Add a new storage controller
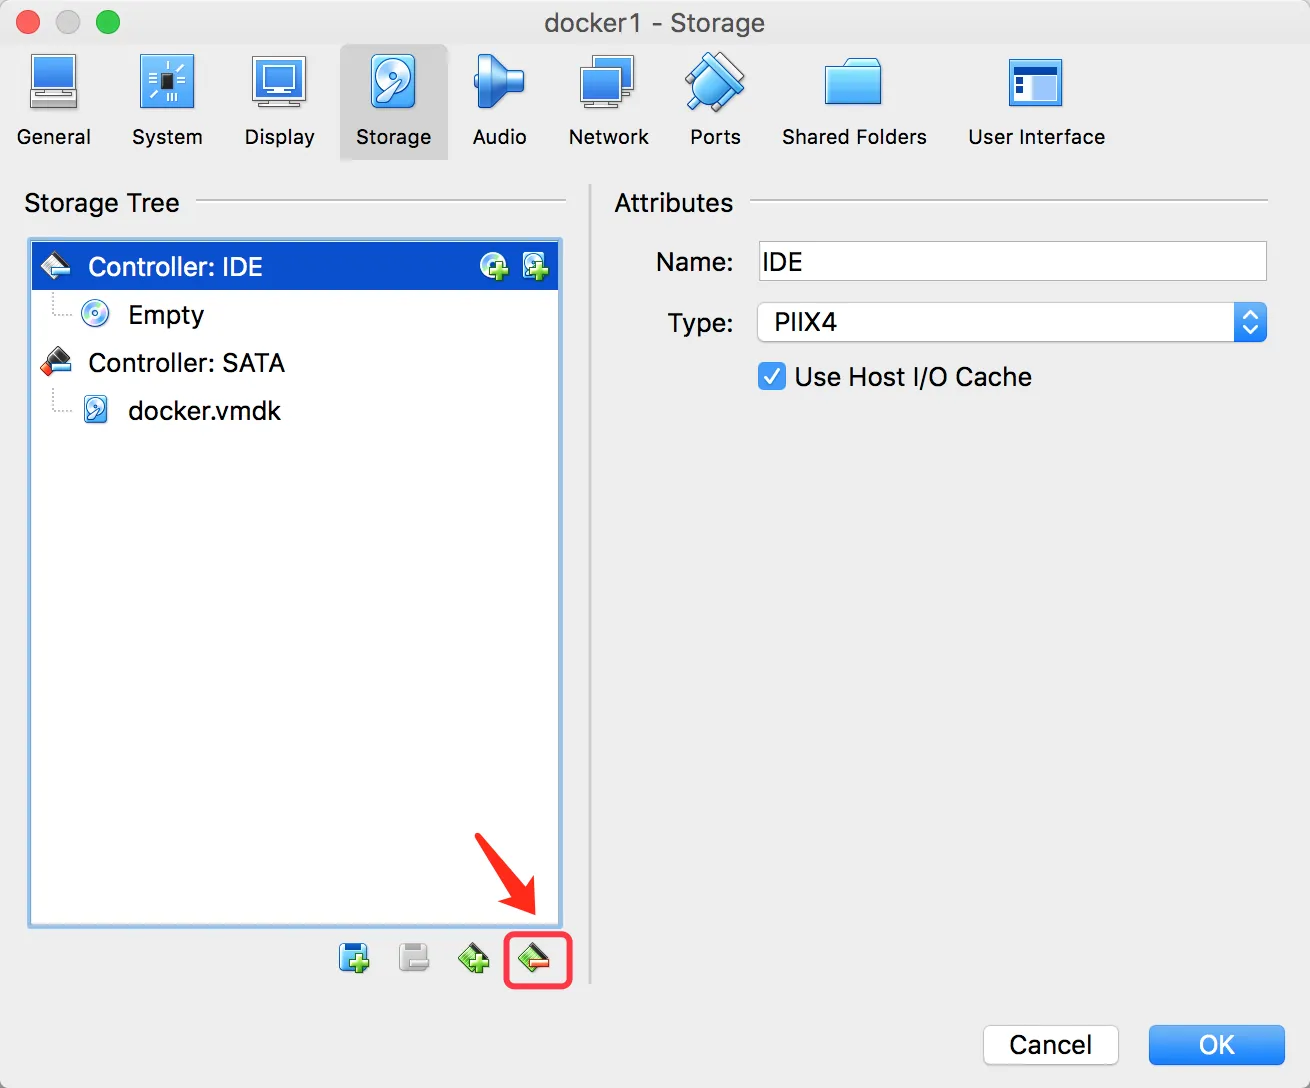Image resolution: width=1310 pixels, height=1088 pixels. point(474,959)
